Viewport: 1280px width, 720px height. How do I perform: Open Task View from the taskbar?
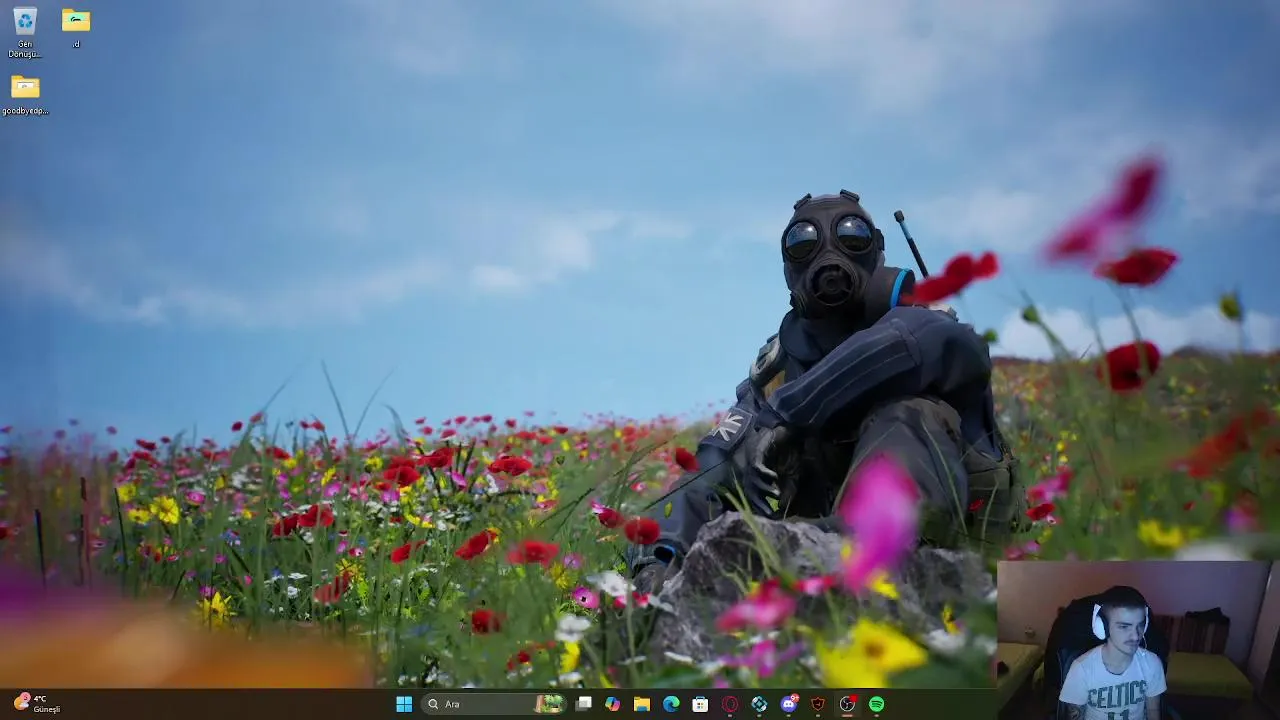(584, 704)
